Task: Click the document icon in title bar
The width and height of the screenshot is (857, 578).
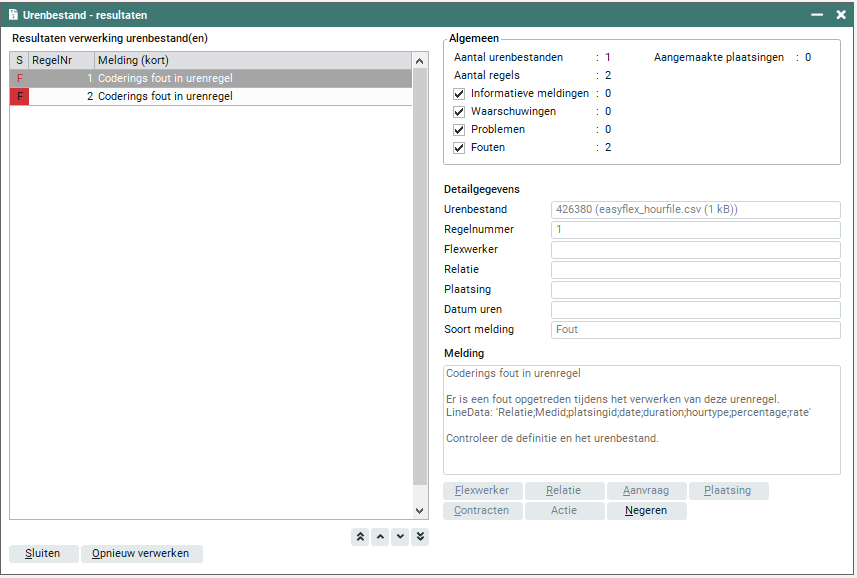Action: [x=14, y=14]
